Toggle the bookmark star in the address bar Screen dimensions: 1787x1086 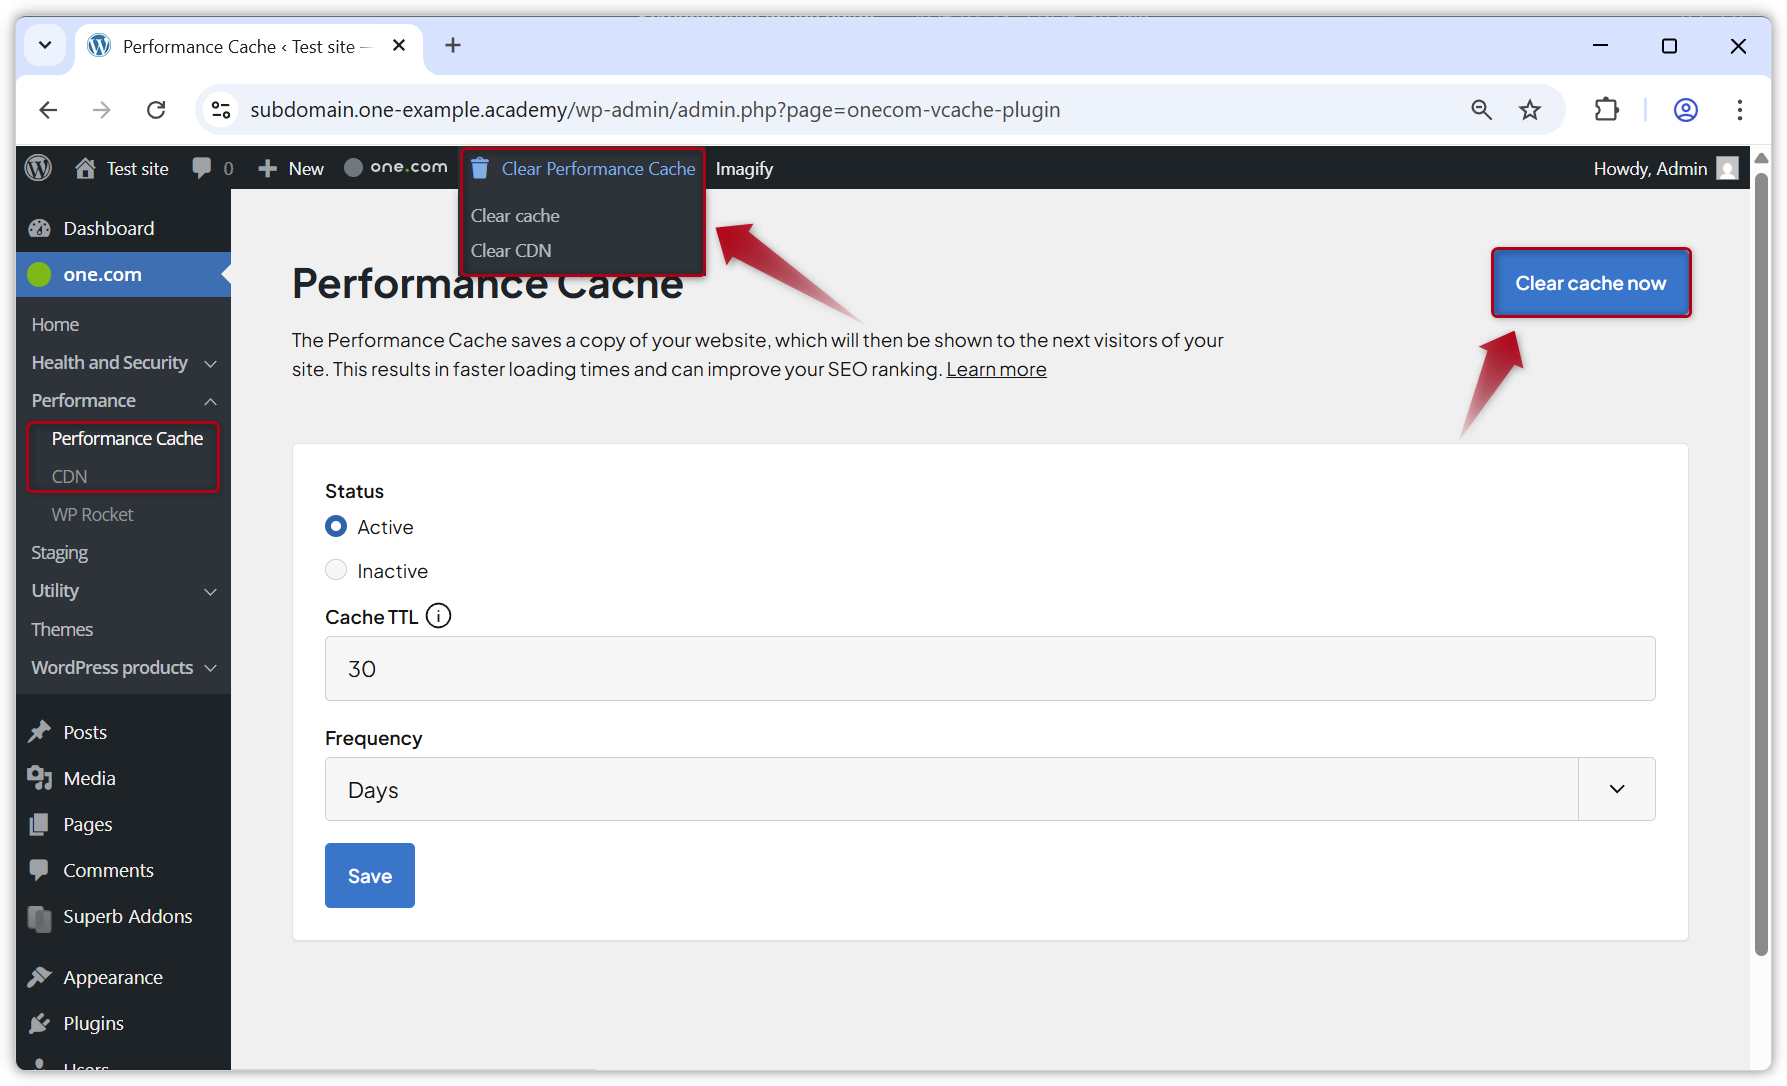tap(1532, 110)
